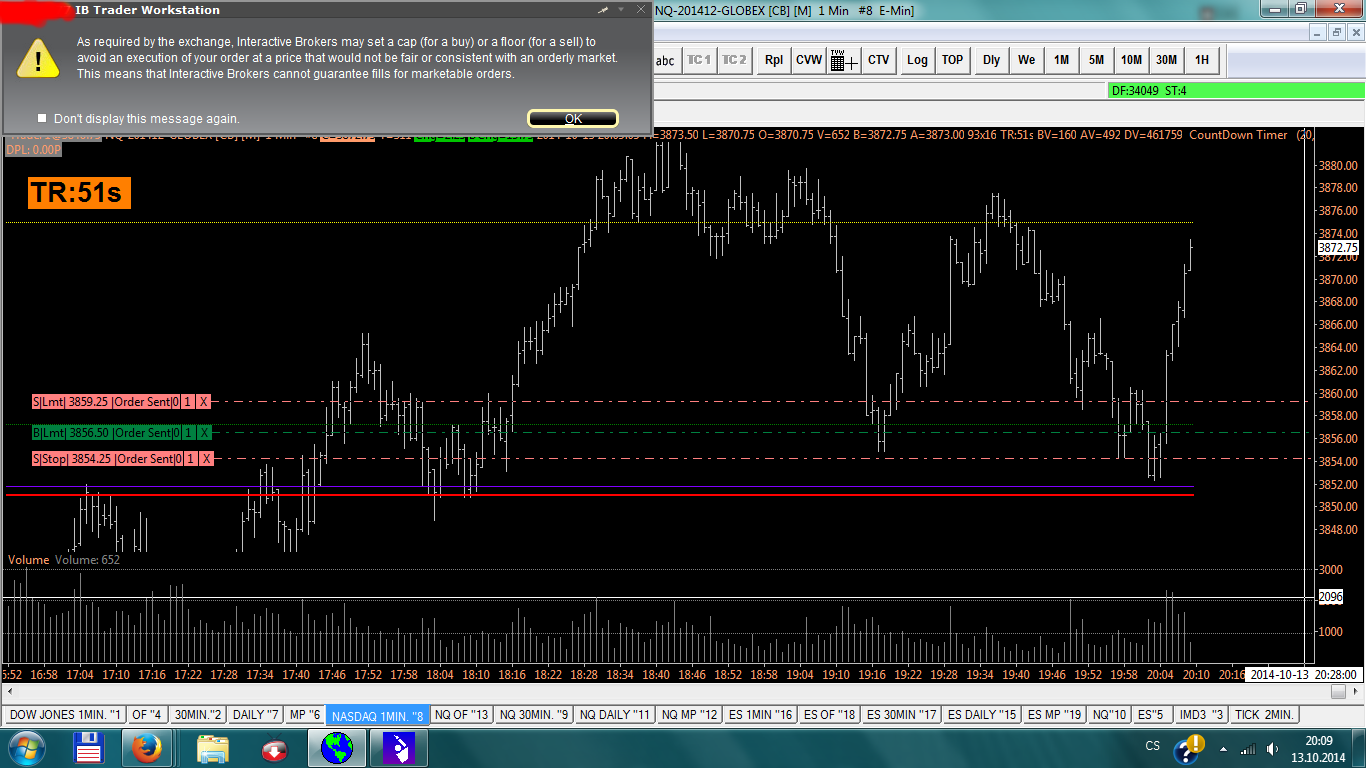The height and width of the screenshot is (768, 1366).
Task: Open the floppy disk taskbar icon
Action: click(x=91, y=748)
